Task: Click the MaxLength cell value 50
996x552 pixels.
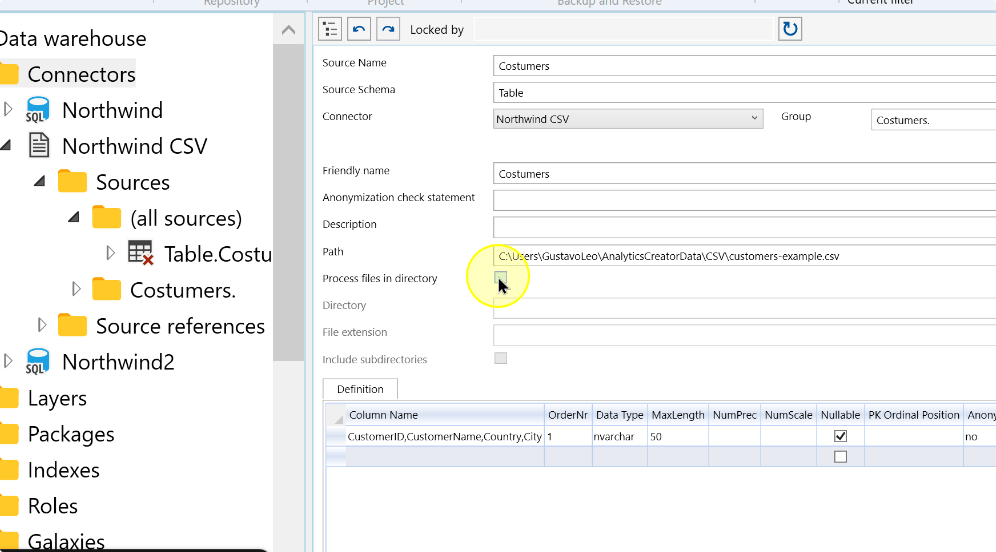Action: 678,436
